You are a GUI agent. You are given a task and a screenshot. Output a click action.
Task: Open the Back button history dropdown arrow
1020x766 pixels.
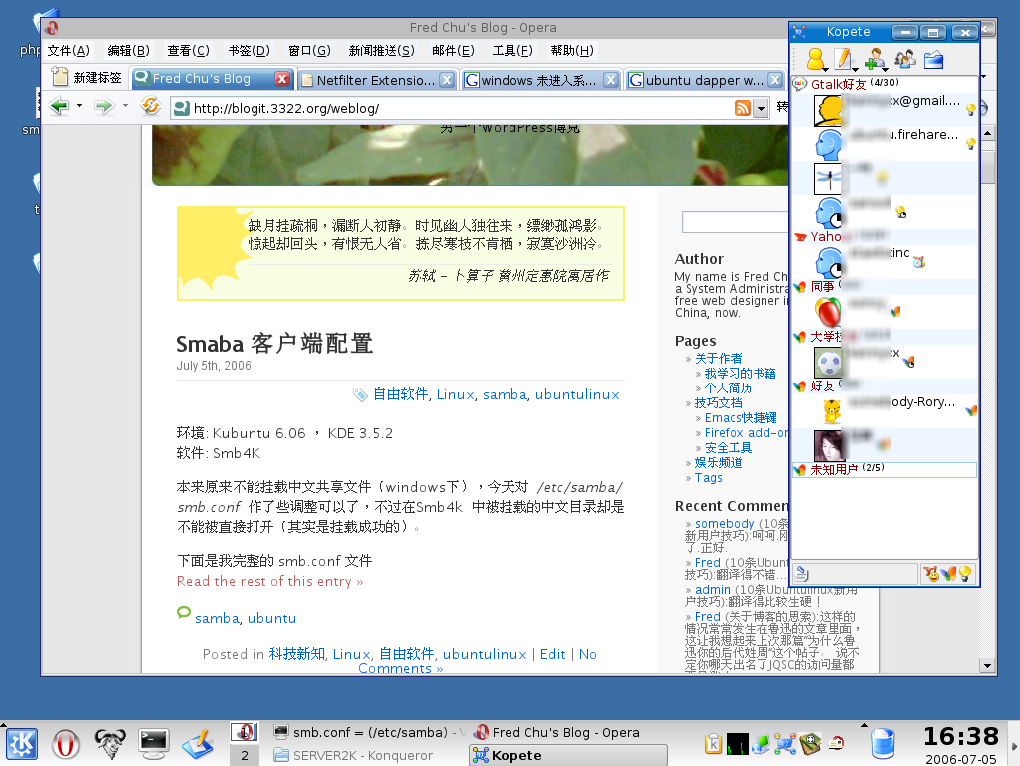coord(79,106)
